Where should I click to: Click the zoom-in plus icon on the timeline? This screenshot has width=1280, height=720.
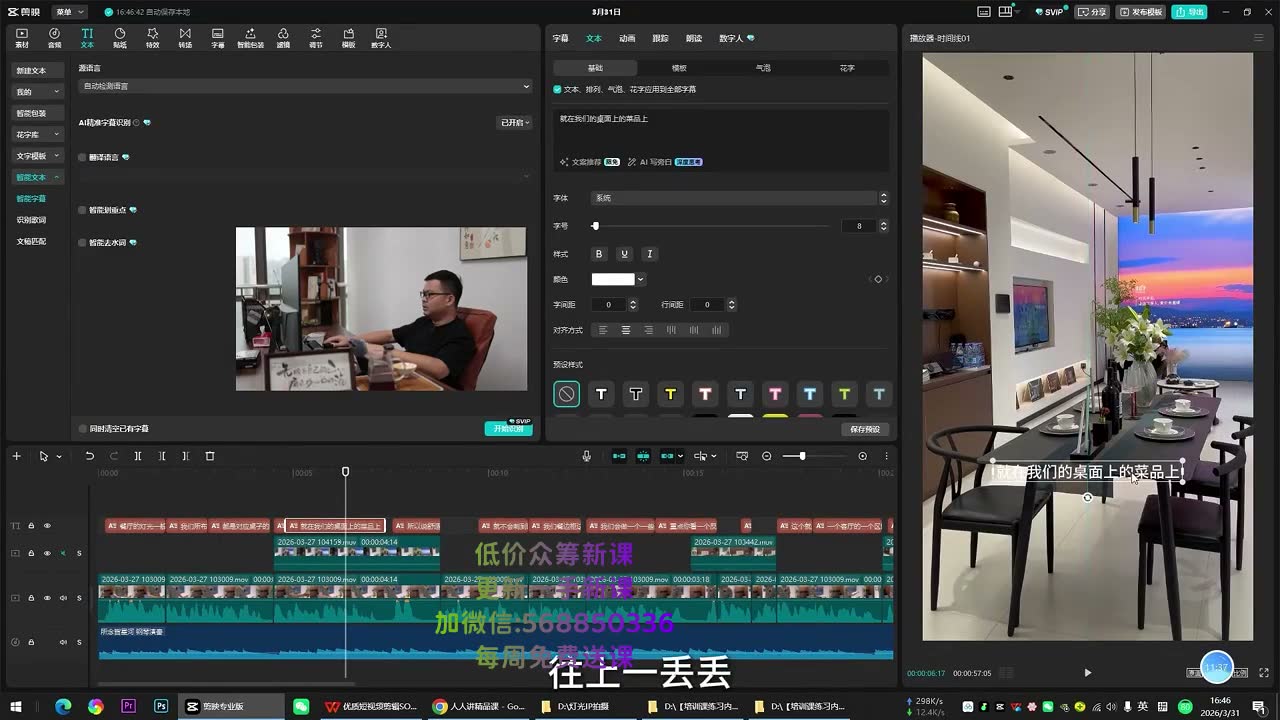click(863, 456)
